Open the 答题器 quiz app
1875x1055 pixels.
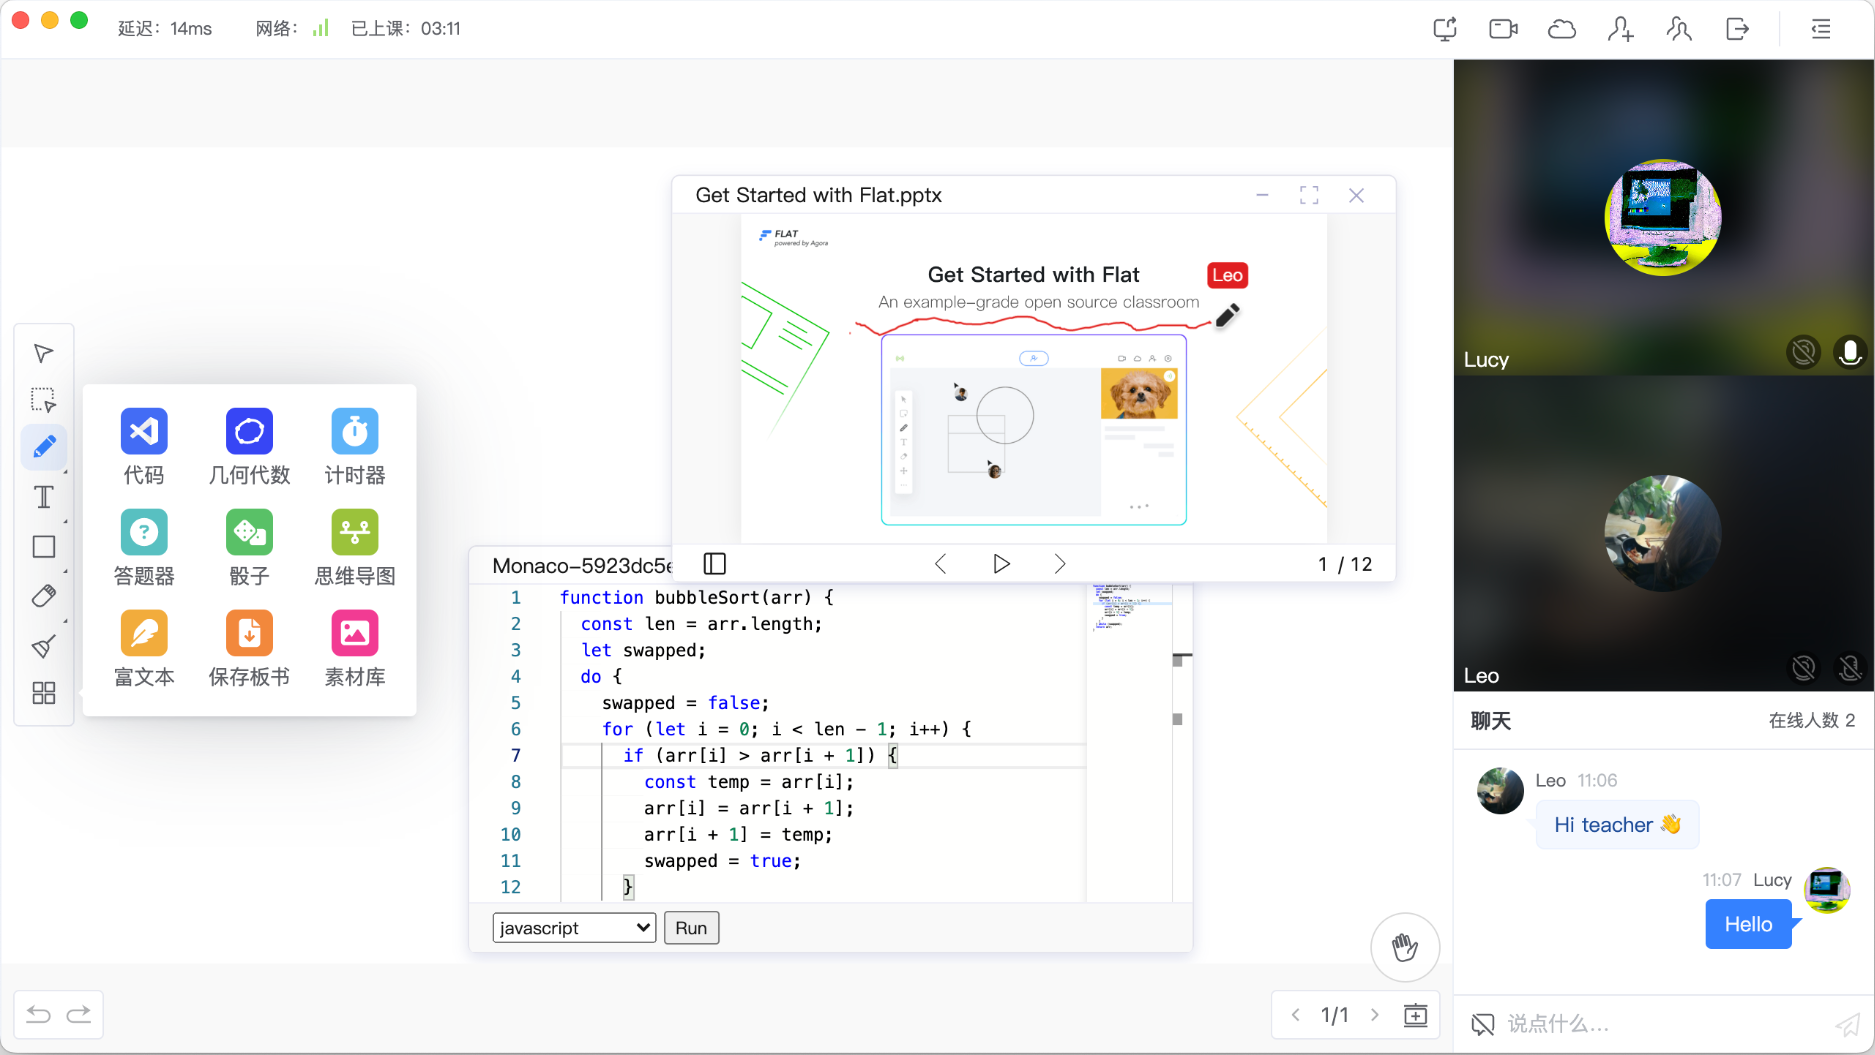click(144, 533)
